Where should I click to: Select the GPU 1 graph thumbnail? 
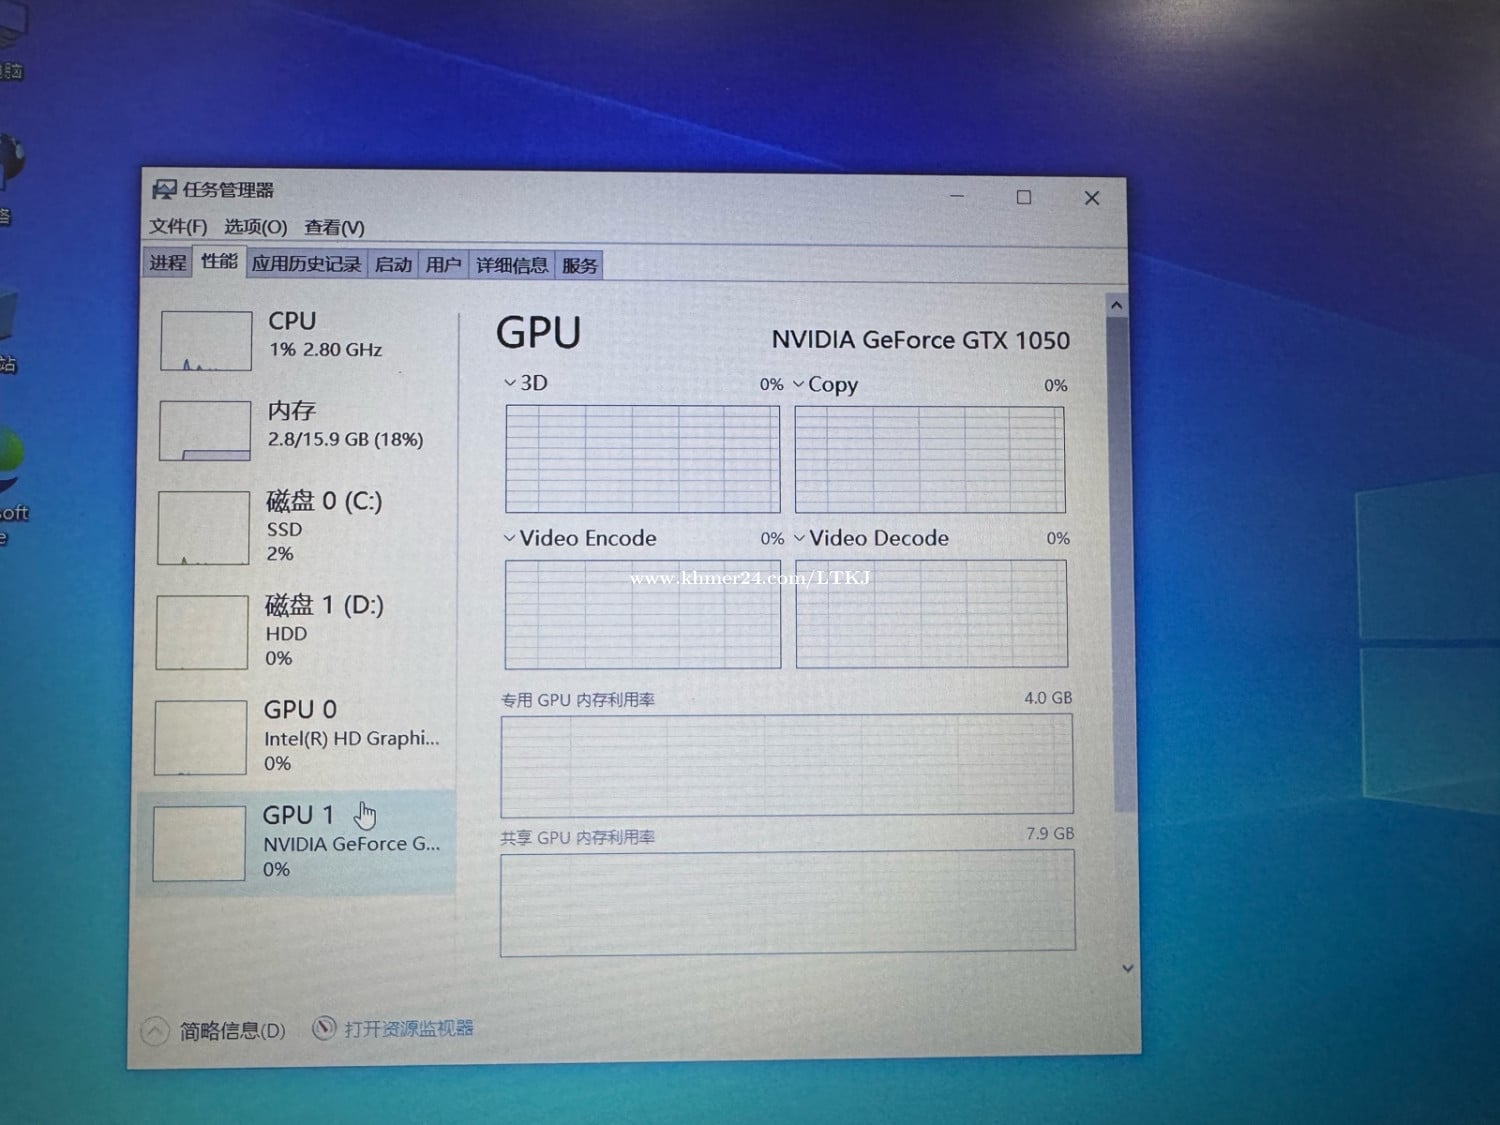click(199, 844)
